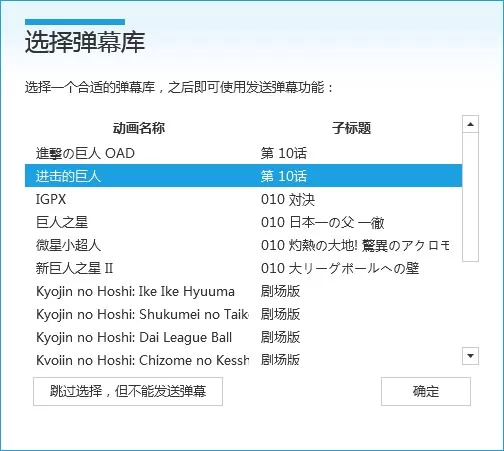Select the 巨人之星 row
This screenshot has height=451, width=504.
[x=243, y=222]
